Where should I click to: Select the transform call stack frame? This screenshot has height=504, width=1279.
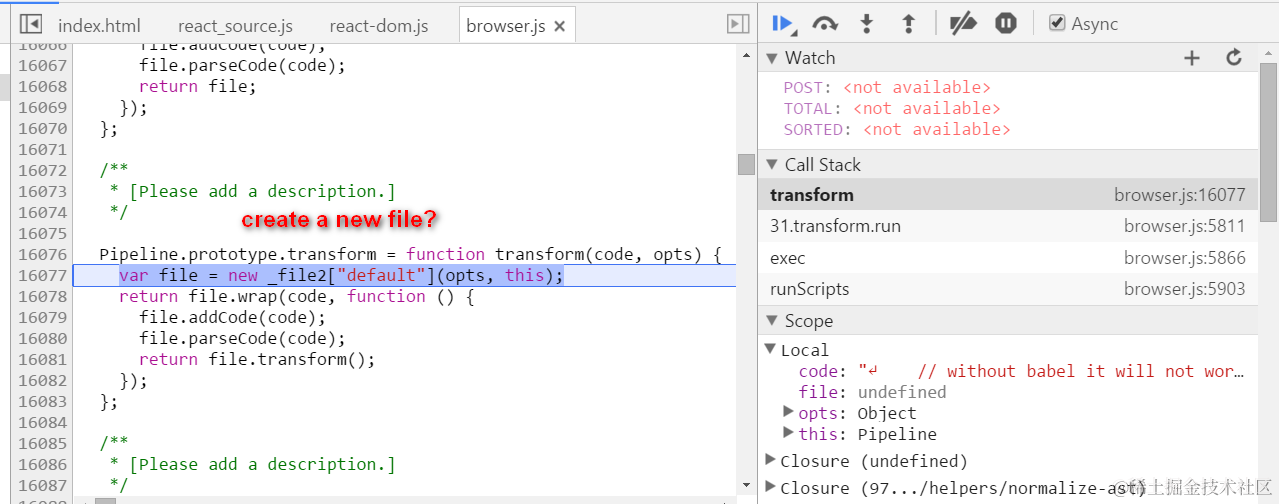[1008, 195]
